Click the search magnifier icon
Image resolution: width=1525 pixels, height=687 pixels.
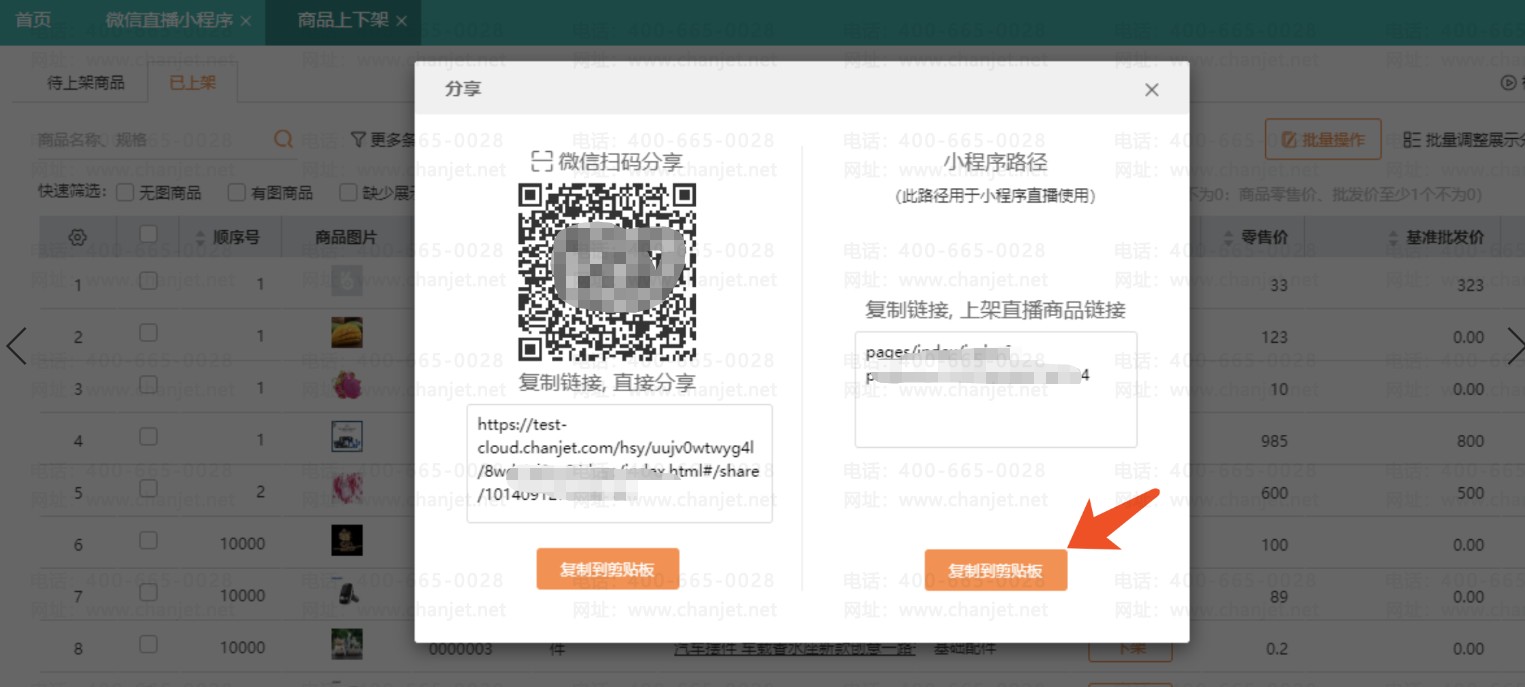click(284, 139)
